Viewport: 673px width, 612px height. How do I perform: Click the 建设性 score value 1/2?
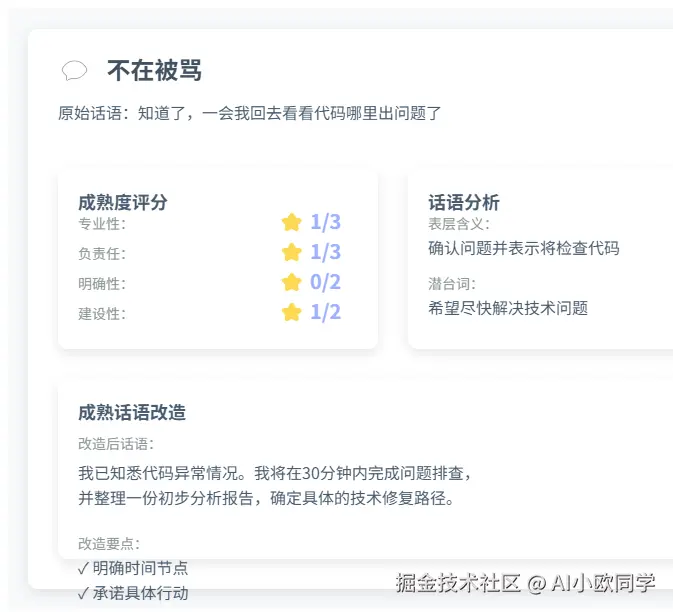click(325, 312)
